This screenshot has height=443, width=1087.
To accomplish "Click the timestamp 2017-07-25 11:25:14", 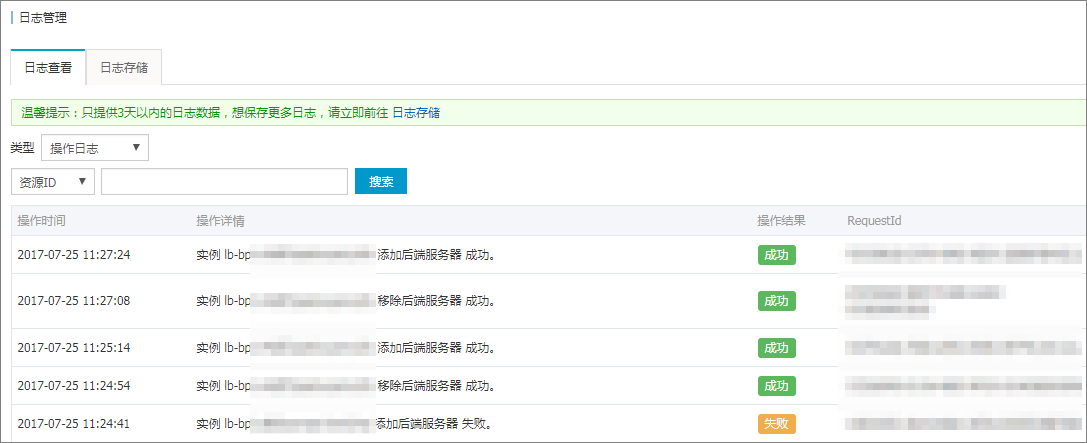I will click(74, 348).
